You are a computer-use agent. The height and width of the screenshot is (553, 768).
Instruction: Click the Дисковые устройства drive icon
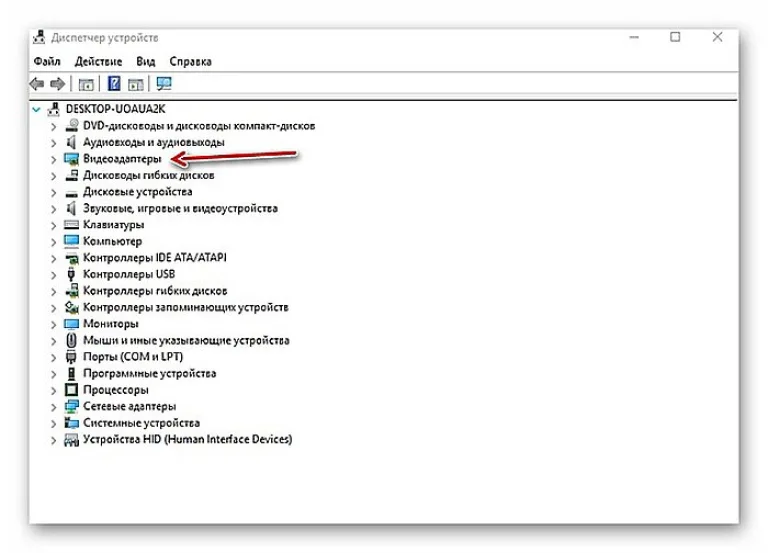pyautogui.click(x=72, y=193)
